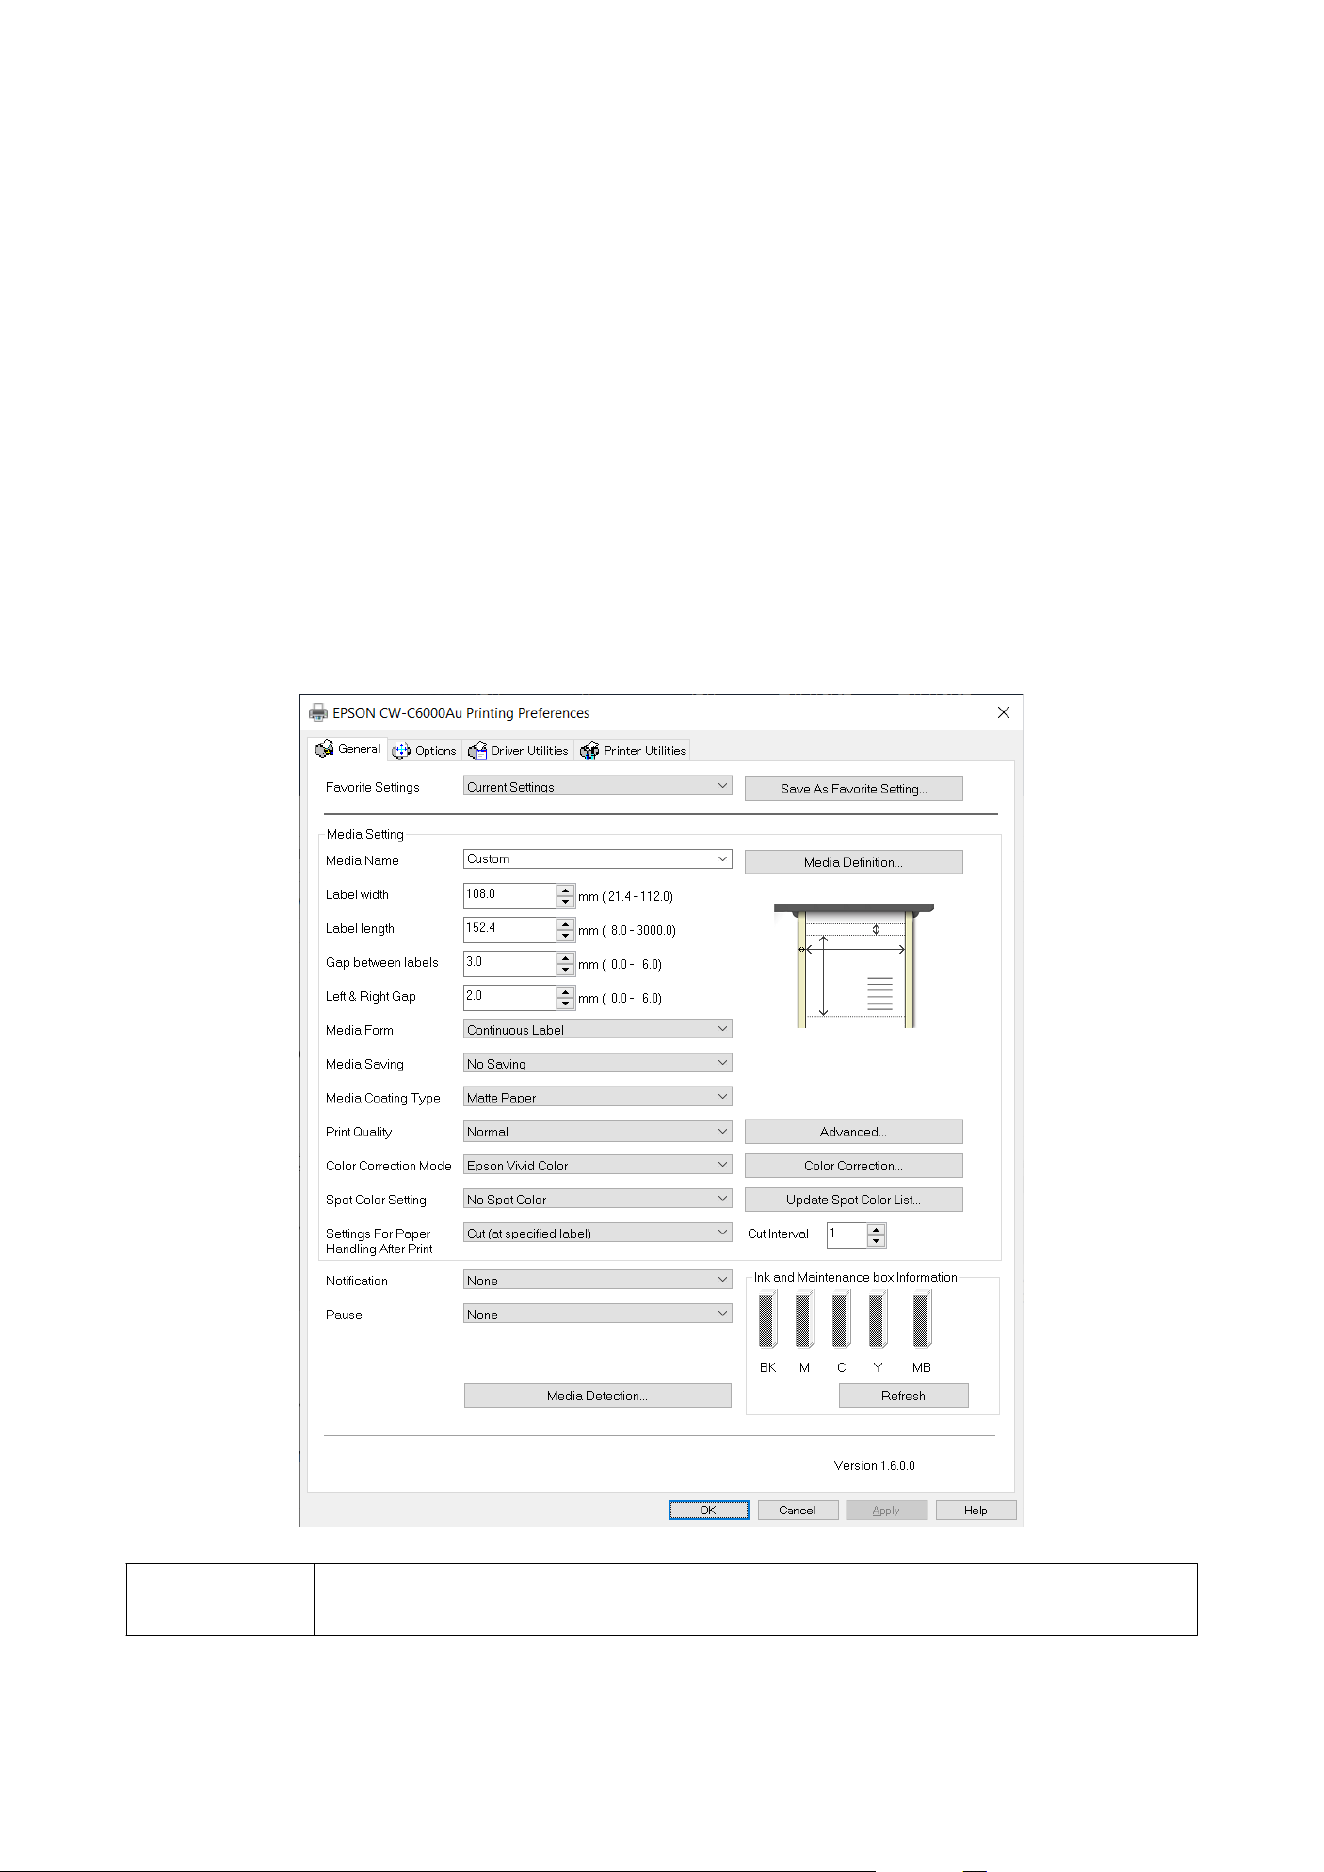This screenshot has width=1324, height=1872.
Task: Decrease the Cut Interval value
Action: click(876, 1242)
